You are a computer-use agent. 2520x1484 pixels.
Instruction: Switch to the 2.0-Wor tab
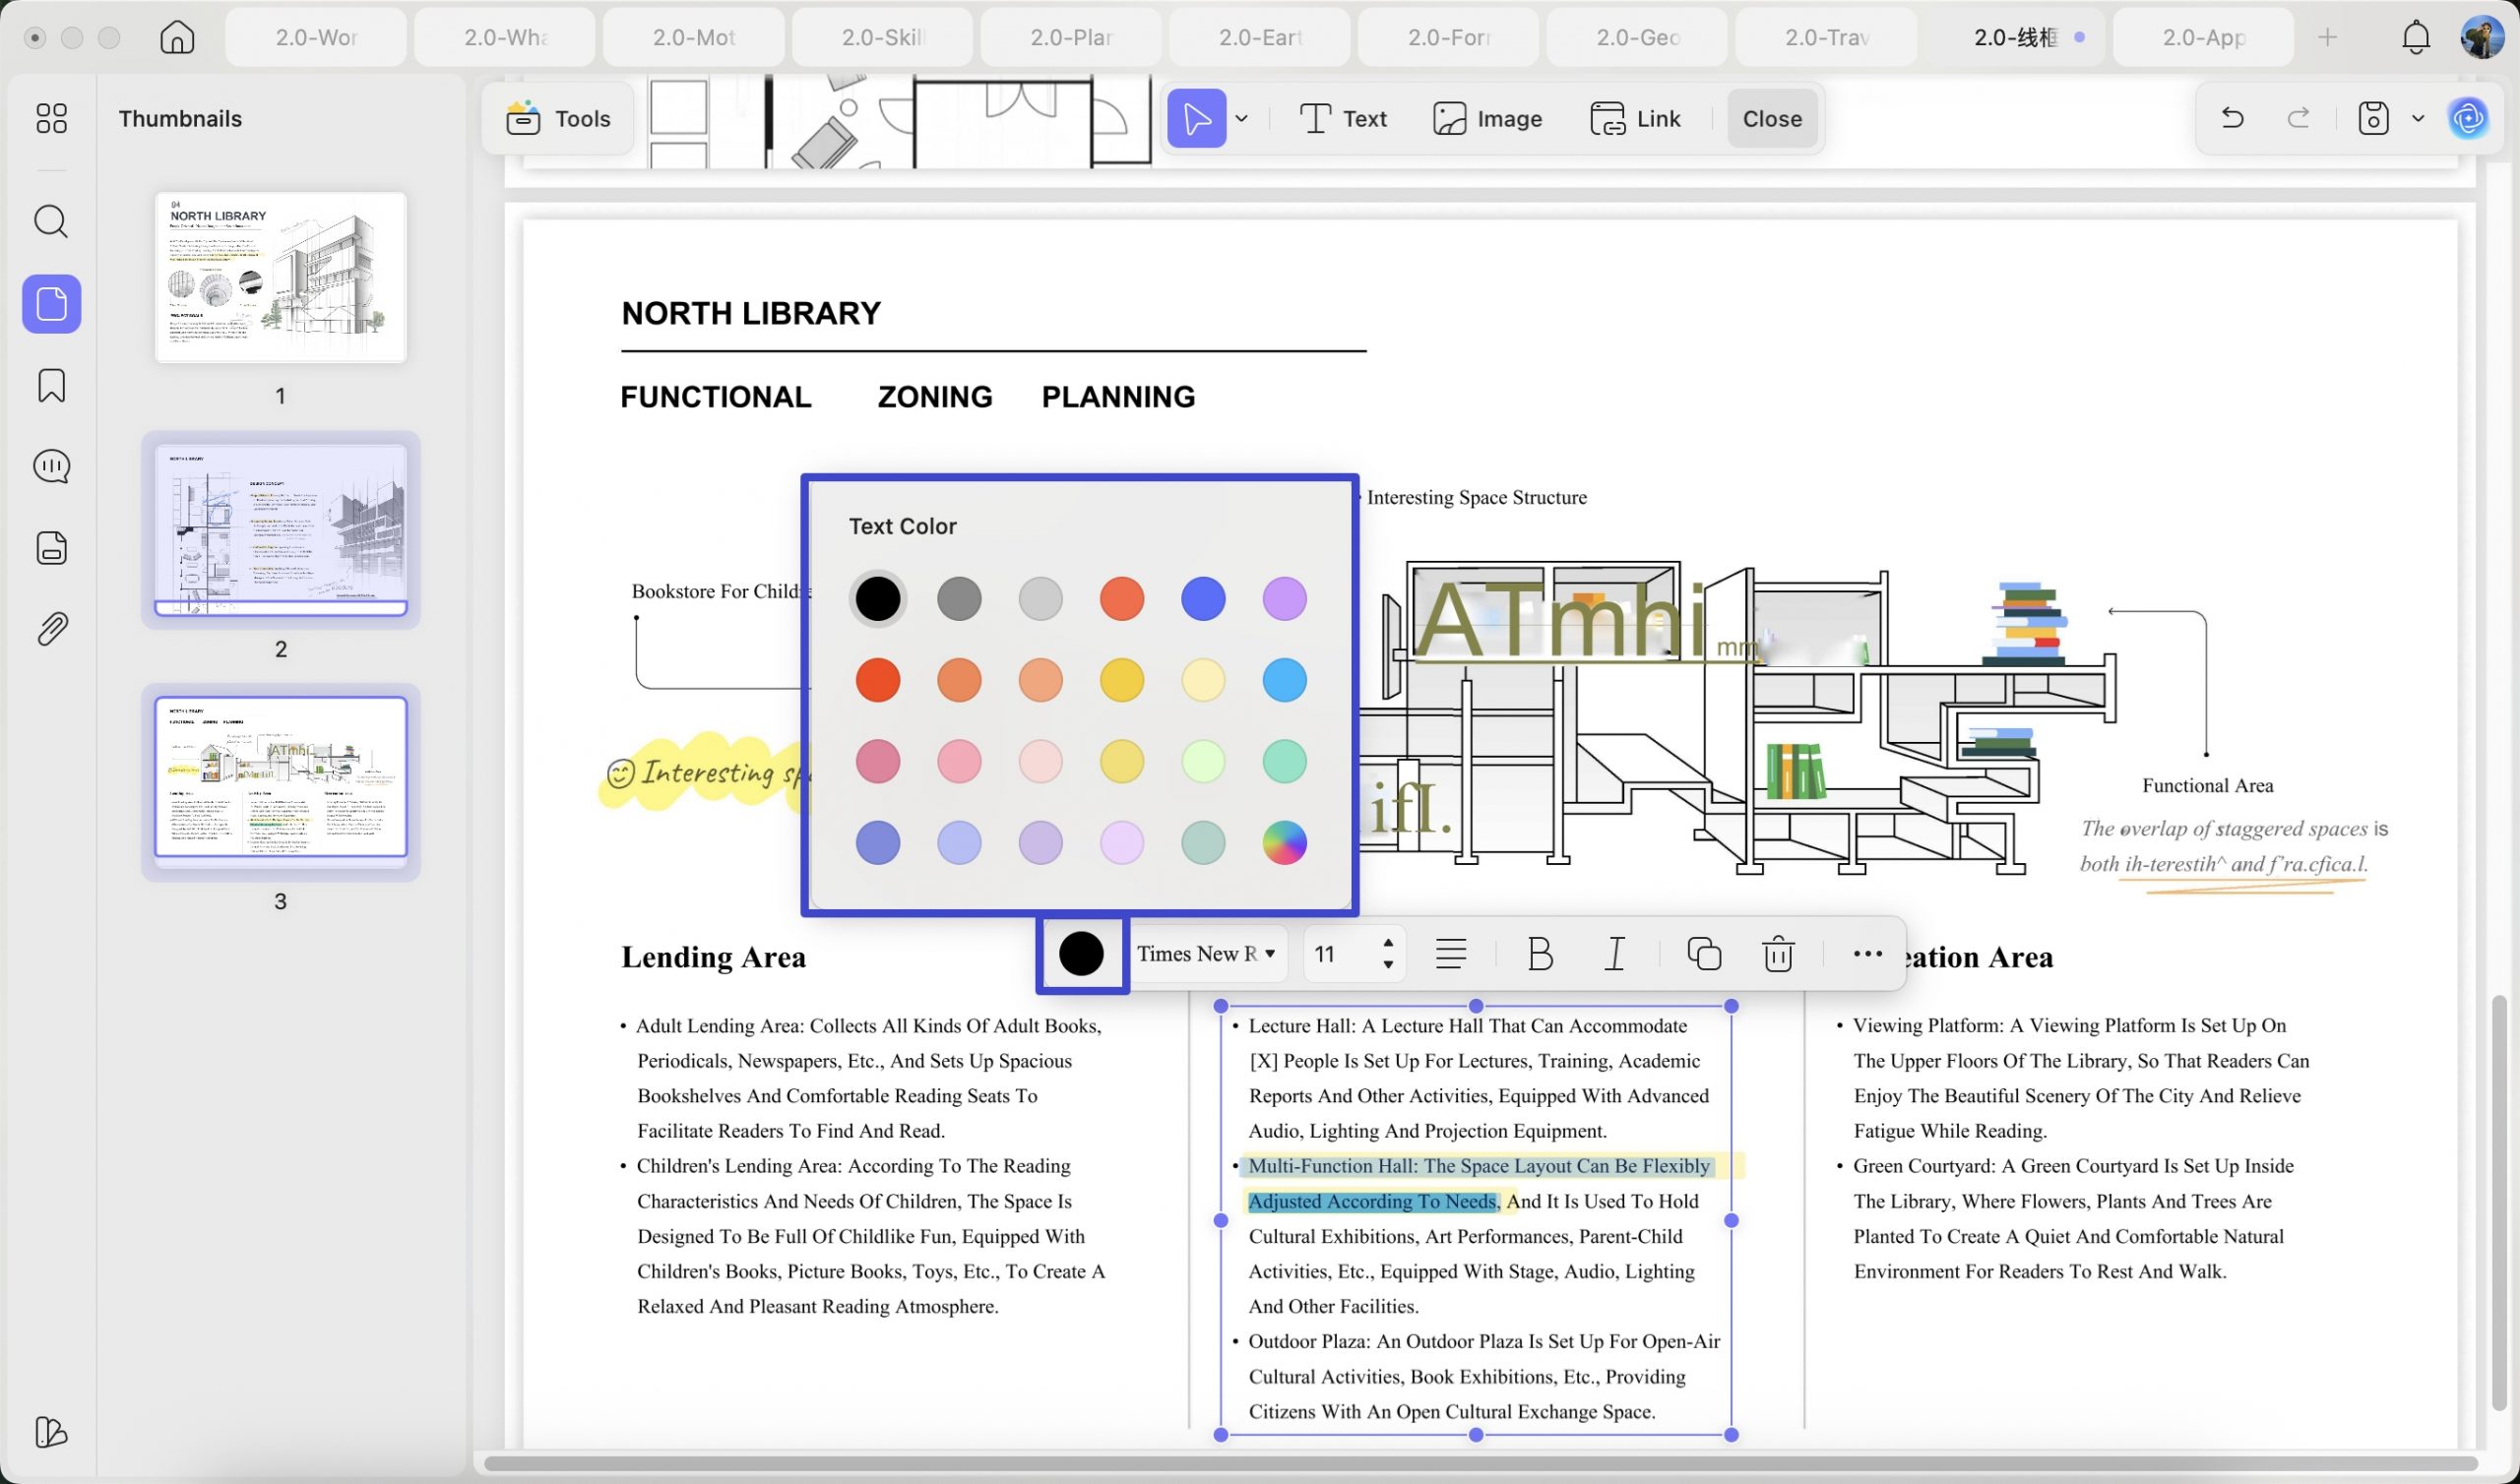(316, 37)
